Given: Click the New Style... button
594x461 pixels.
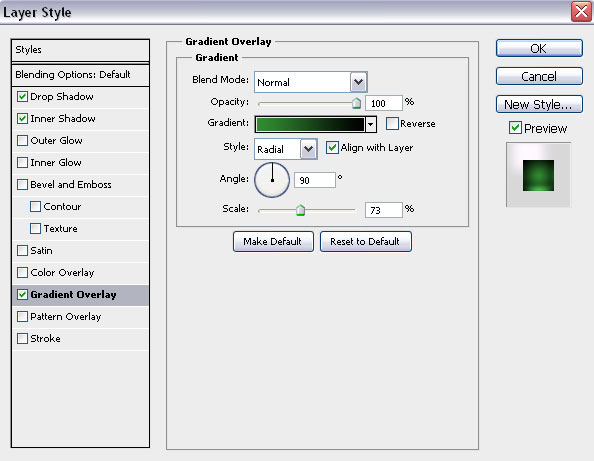Looking at the screenshot, I should pyautogui.click(x=539, y=104).
